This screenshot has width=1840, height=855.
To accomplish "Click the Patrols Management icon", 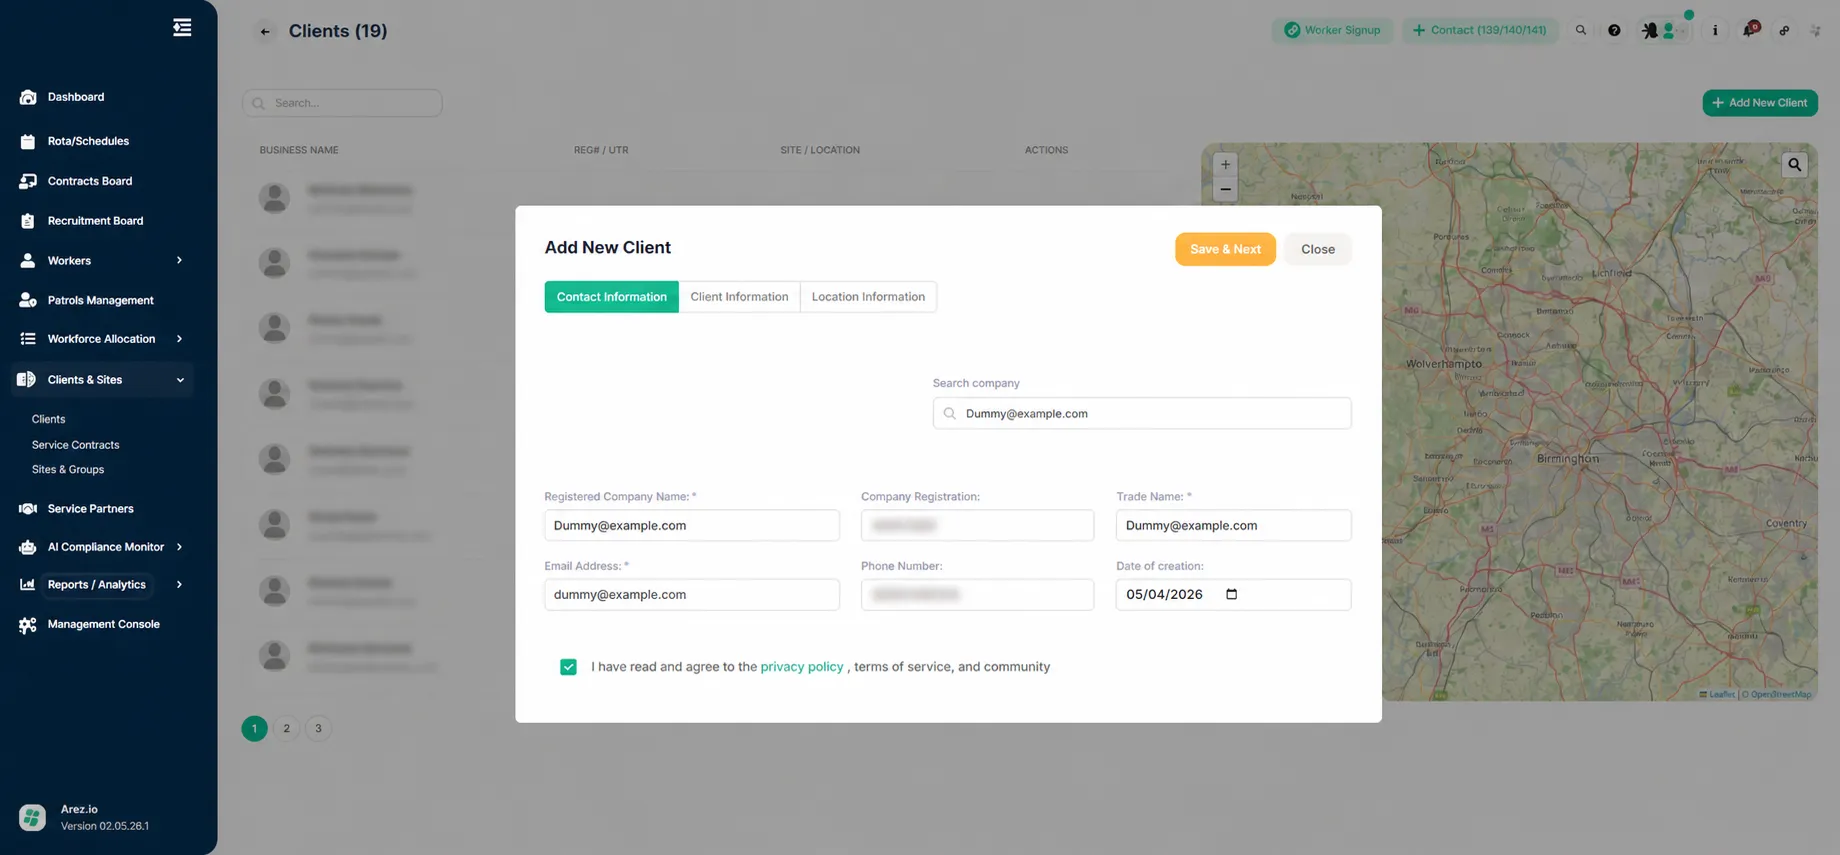I will (x=28, y=300).
